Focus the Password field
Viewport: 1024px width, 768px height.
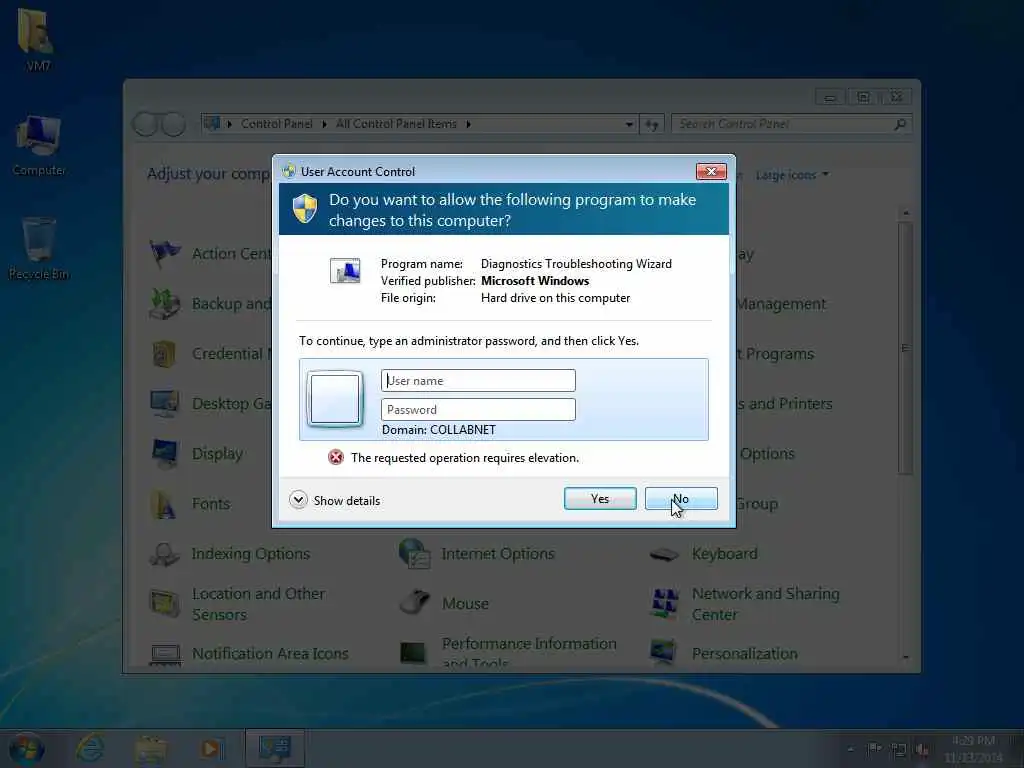point(478,409)
